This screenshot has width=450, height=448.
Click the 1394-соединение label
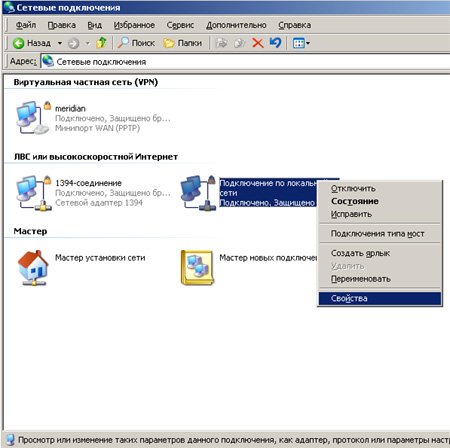88,183
